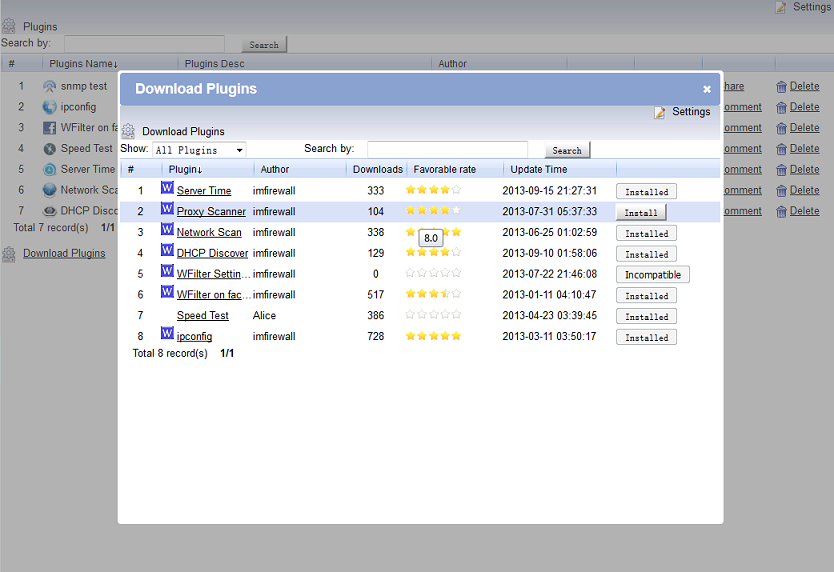Image resolution: width=834 pixels, height=572 pixels.
Task: Click the Installed button for ipconfig
Action: click(646, 337)
